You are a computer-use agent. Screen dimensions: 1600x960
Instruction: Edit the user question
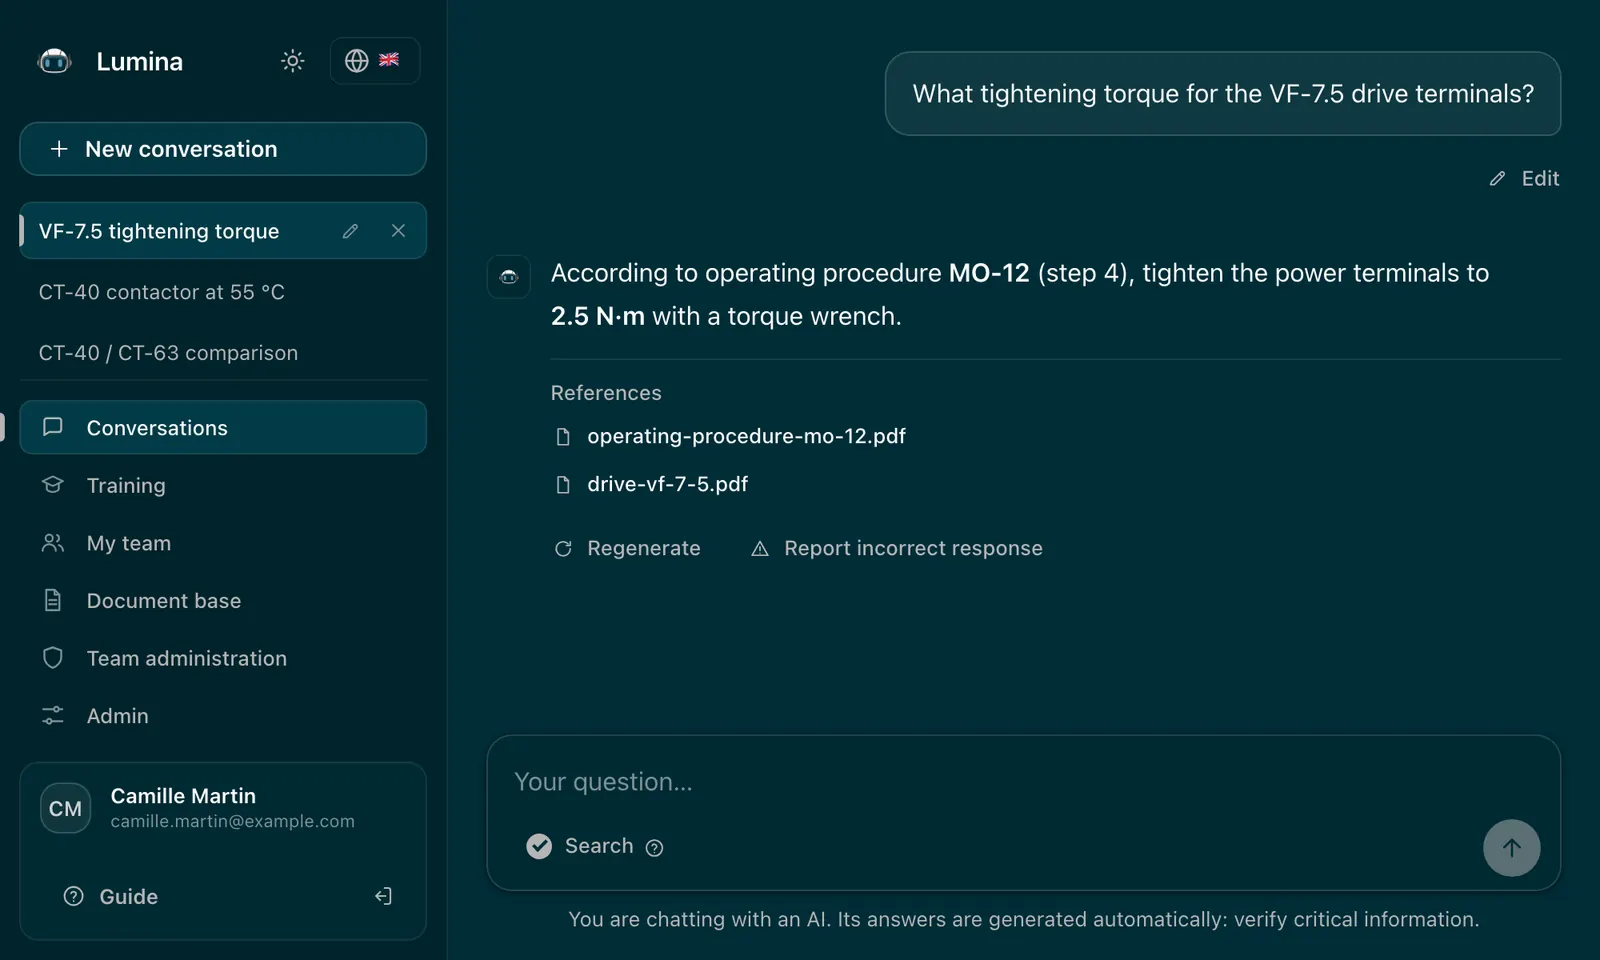(x=1524, y=178)
